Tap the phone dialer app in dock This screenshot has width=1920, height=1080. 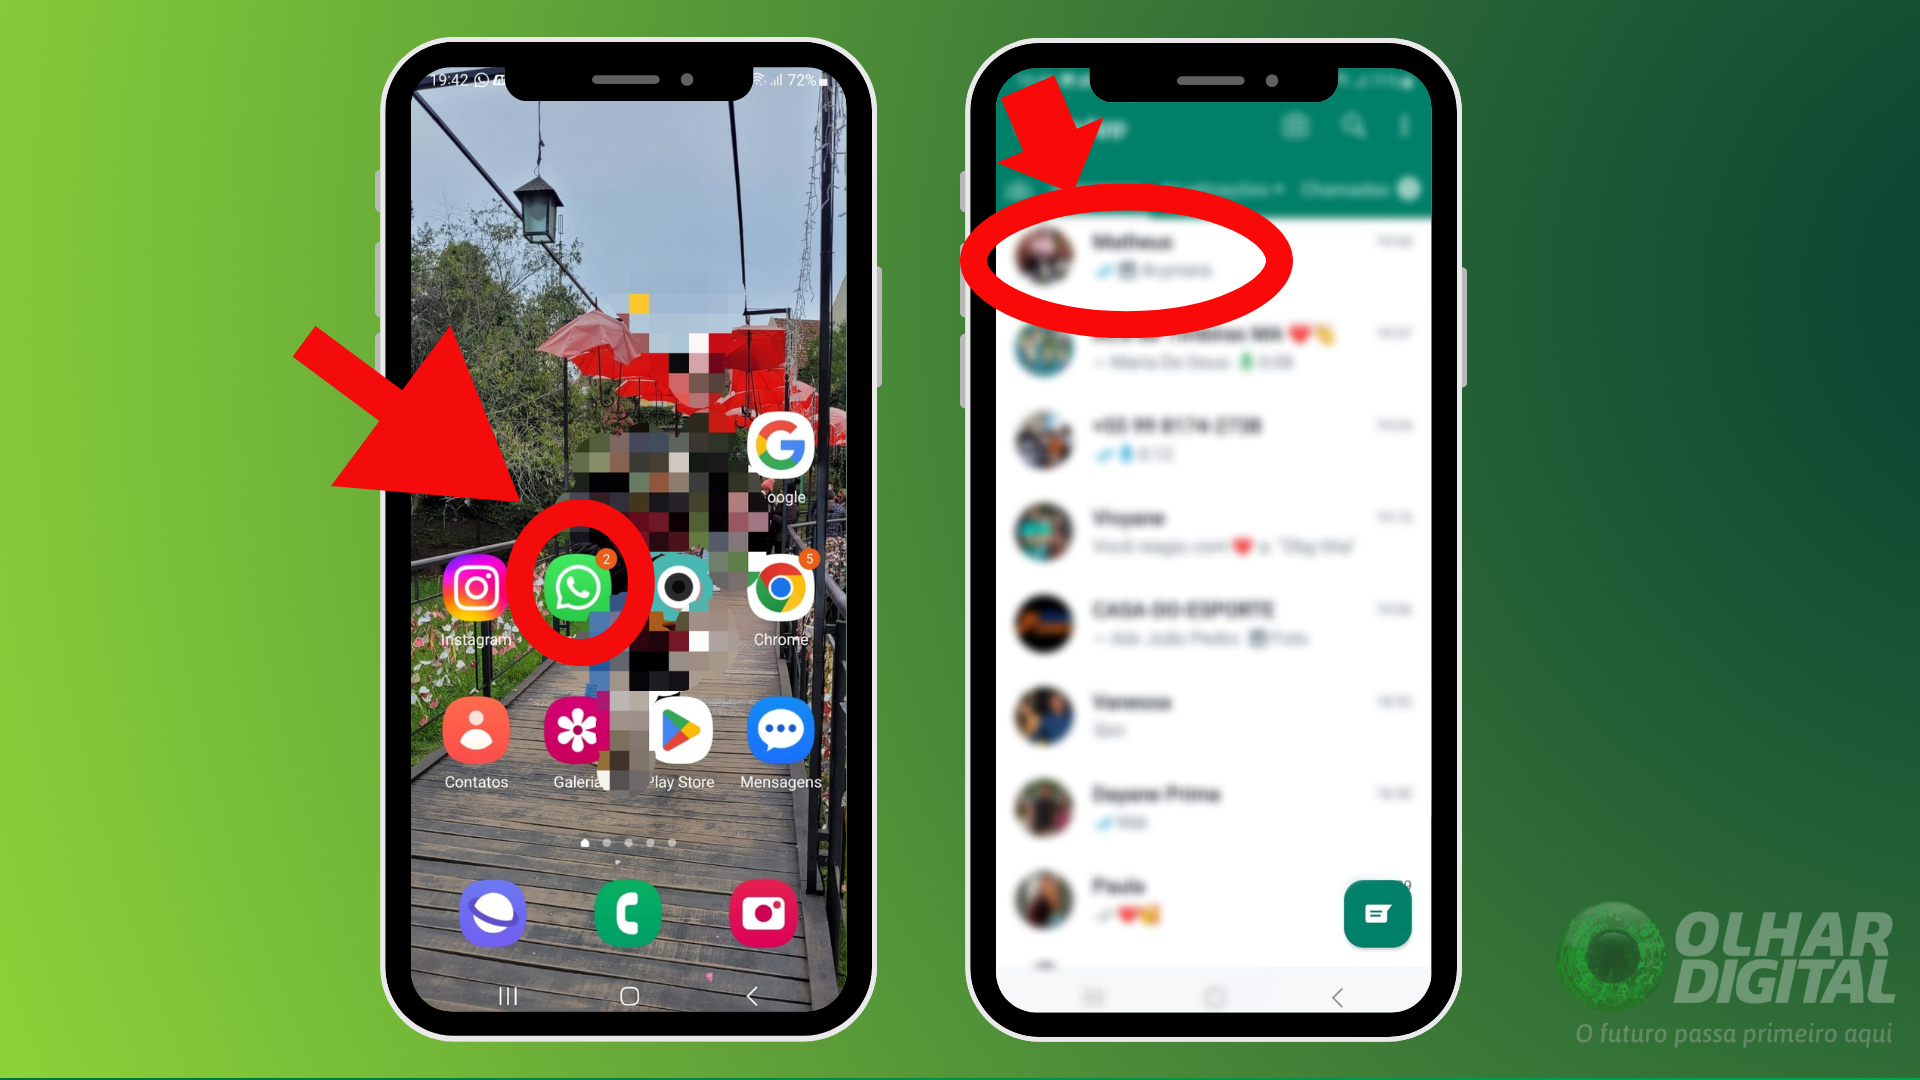click(x=629, y=913)
